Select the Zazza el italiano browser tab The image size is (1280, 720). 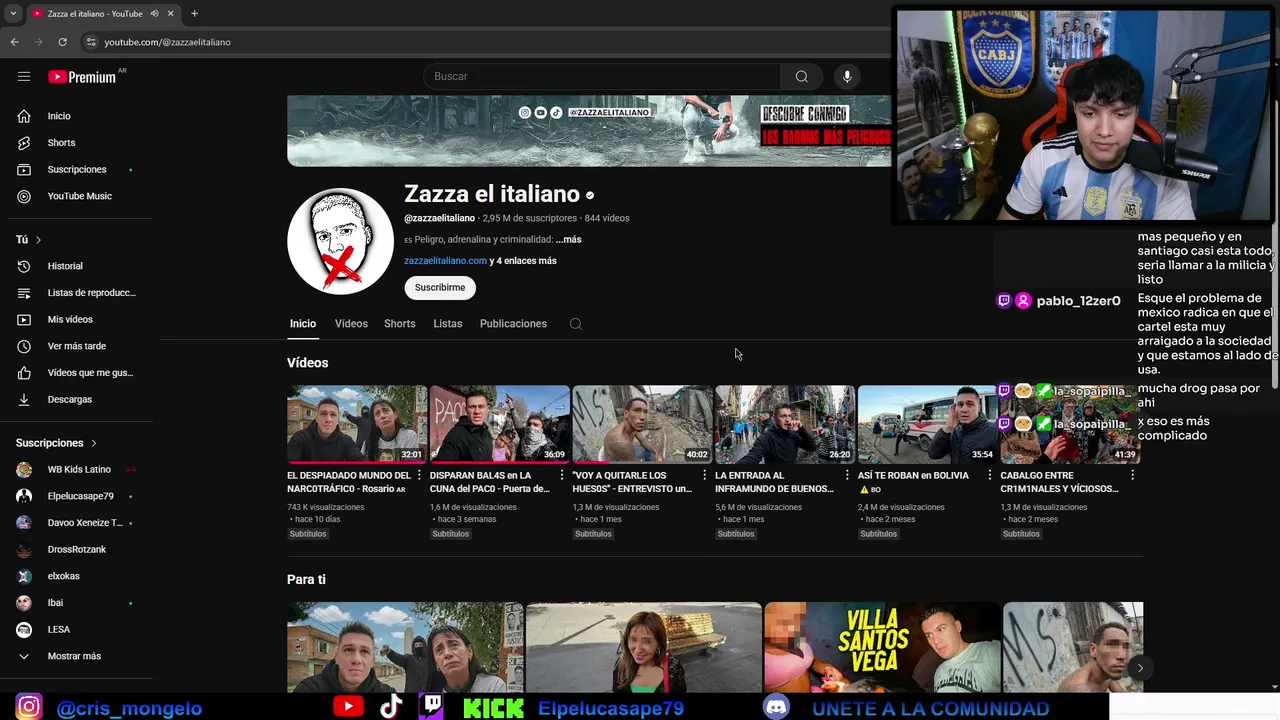tap(102, 13)
